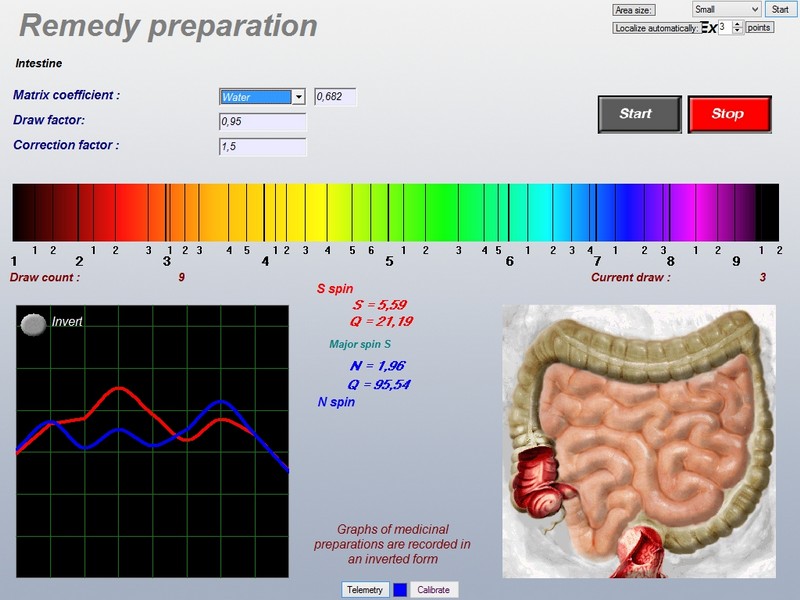
Task: Click the Correction factor input field
Action: 262,147
